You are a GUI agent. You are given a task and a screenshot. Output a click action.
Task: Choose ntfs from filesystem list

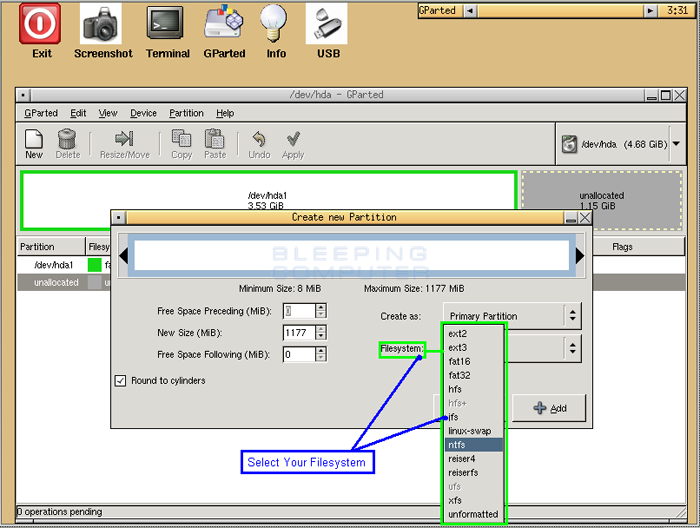[x=474, y=445]
